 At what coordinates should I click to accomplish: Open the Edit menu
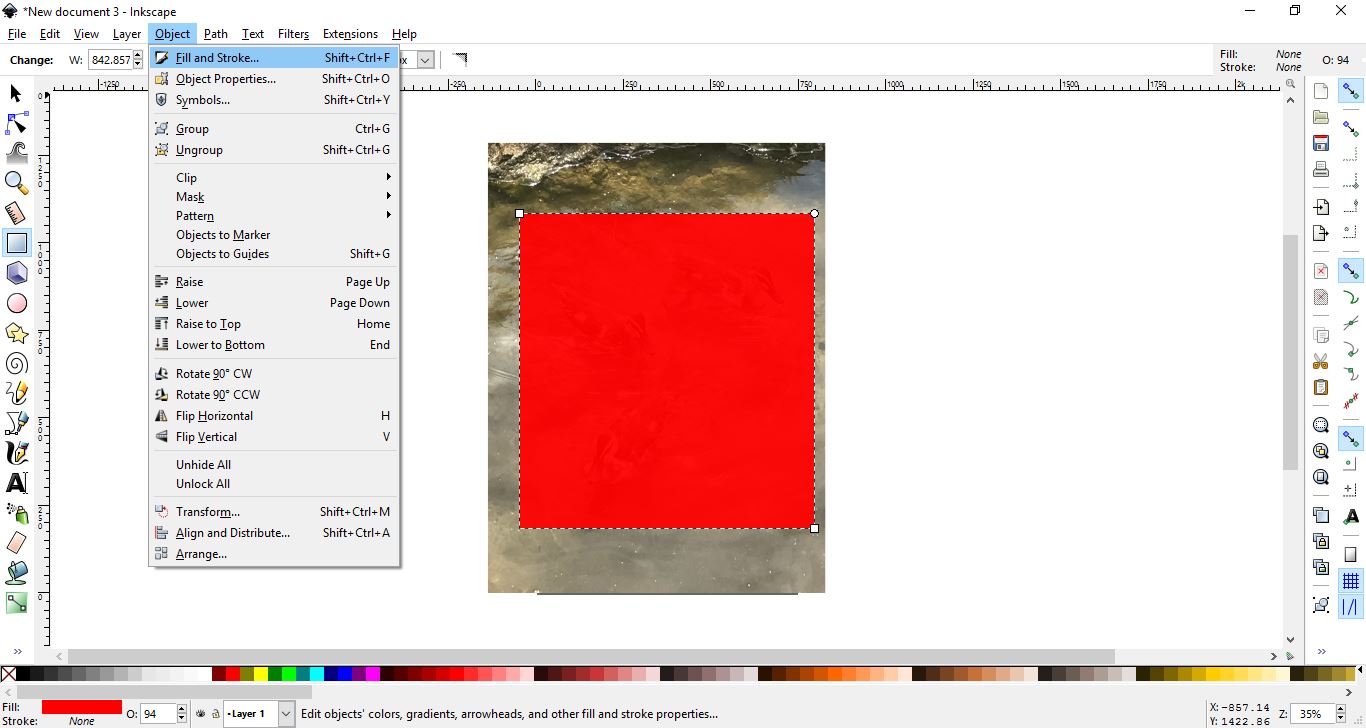49,33
